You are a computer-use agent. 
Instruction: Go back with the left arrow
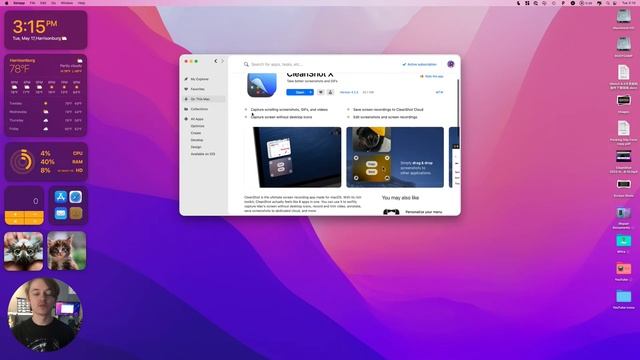pyautogui.click(x=216, y=61)
